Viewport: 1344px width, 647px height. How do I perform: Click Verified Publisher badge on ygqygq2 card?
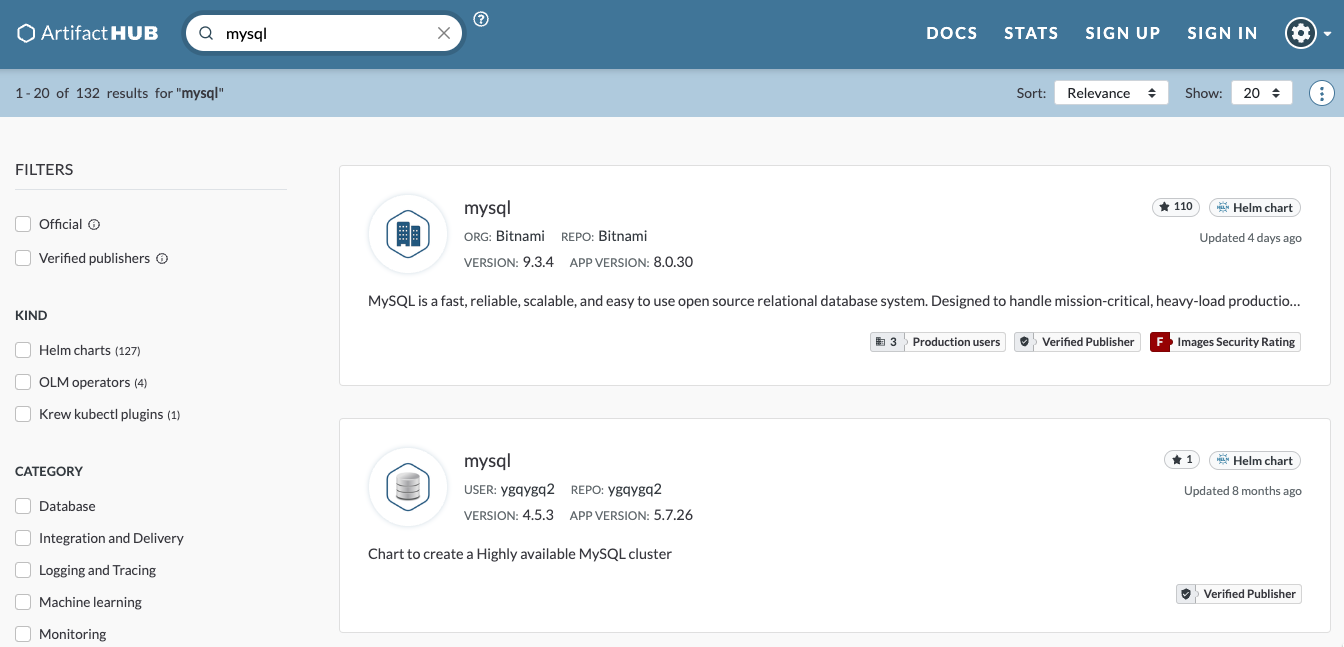(x=1239, y=594)
